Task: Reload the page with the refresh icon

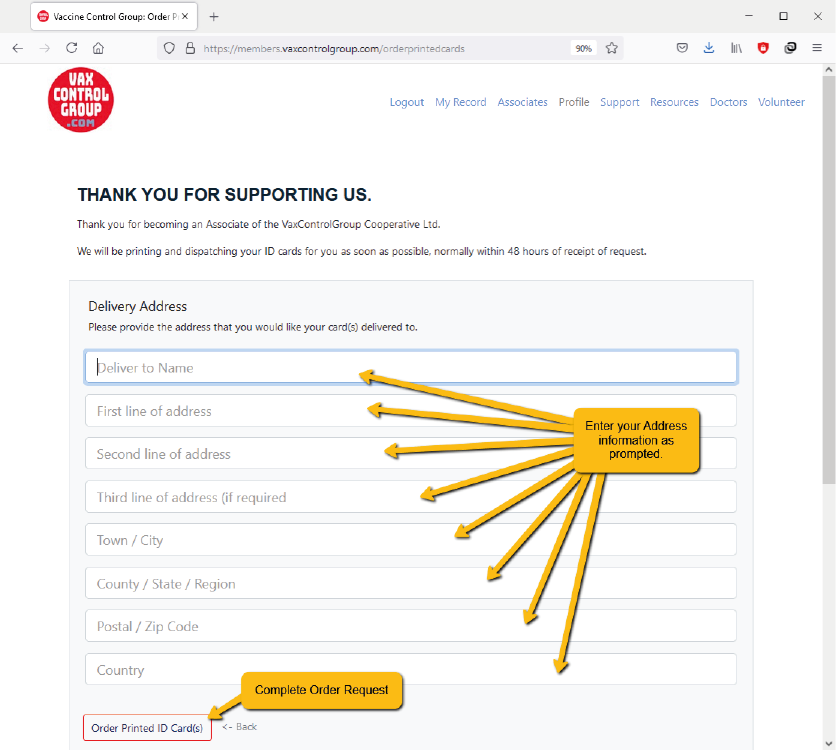Action: coord(72,48)
